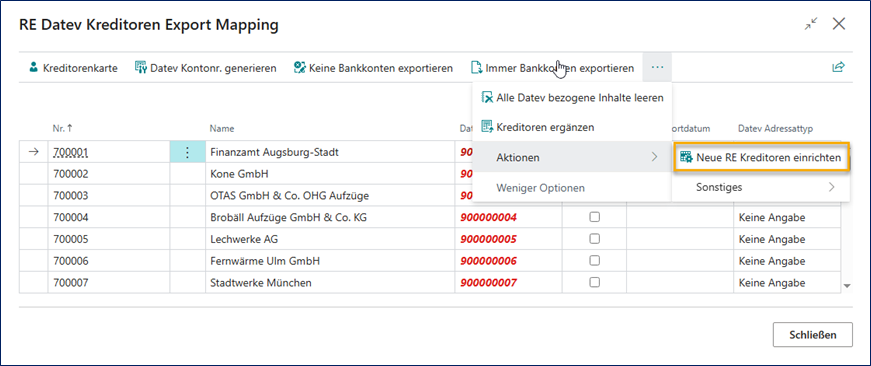Viewport: 871px width, 366px height.
Task: Open Keine Angabe dropdown for 700004
Action: point(787,217)
